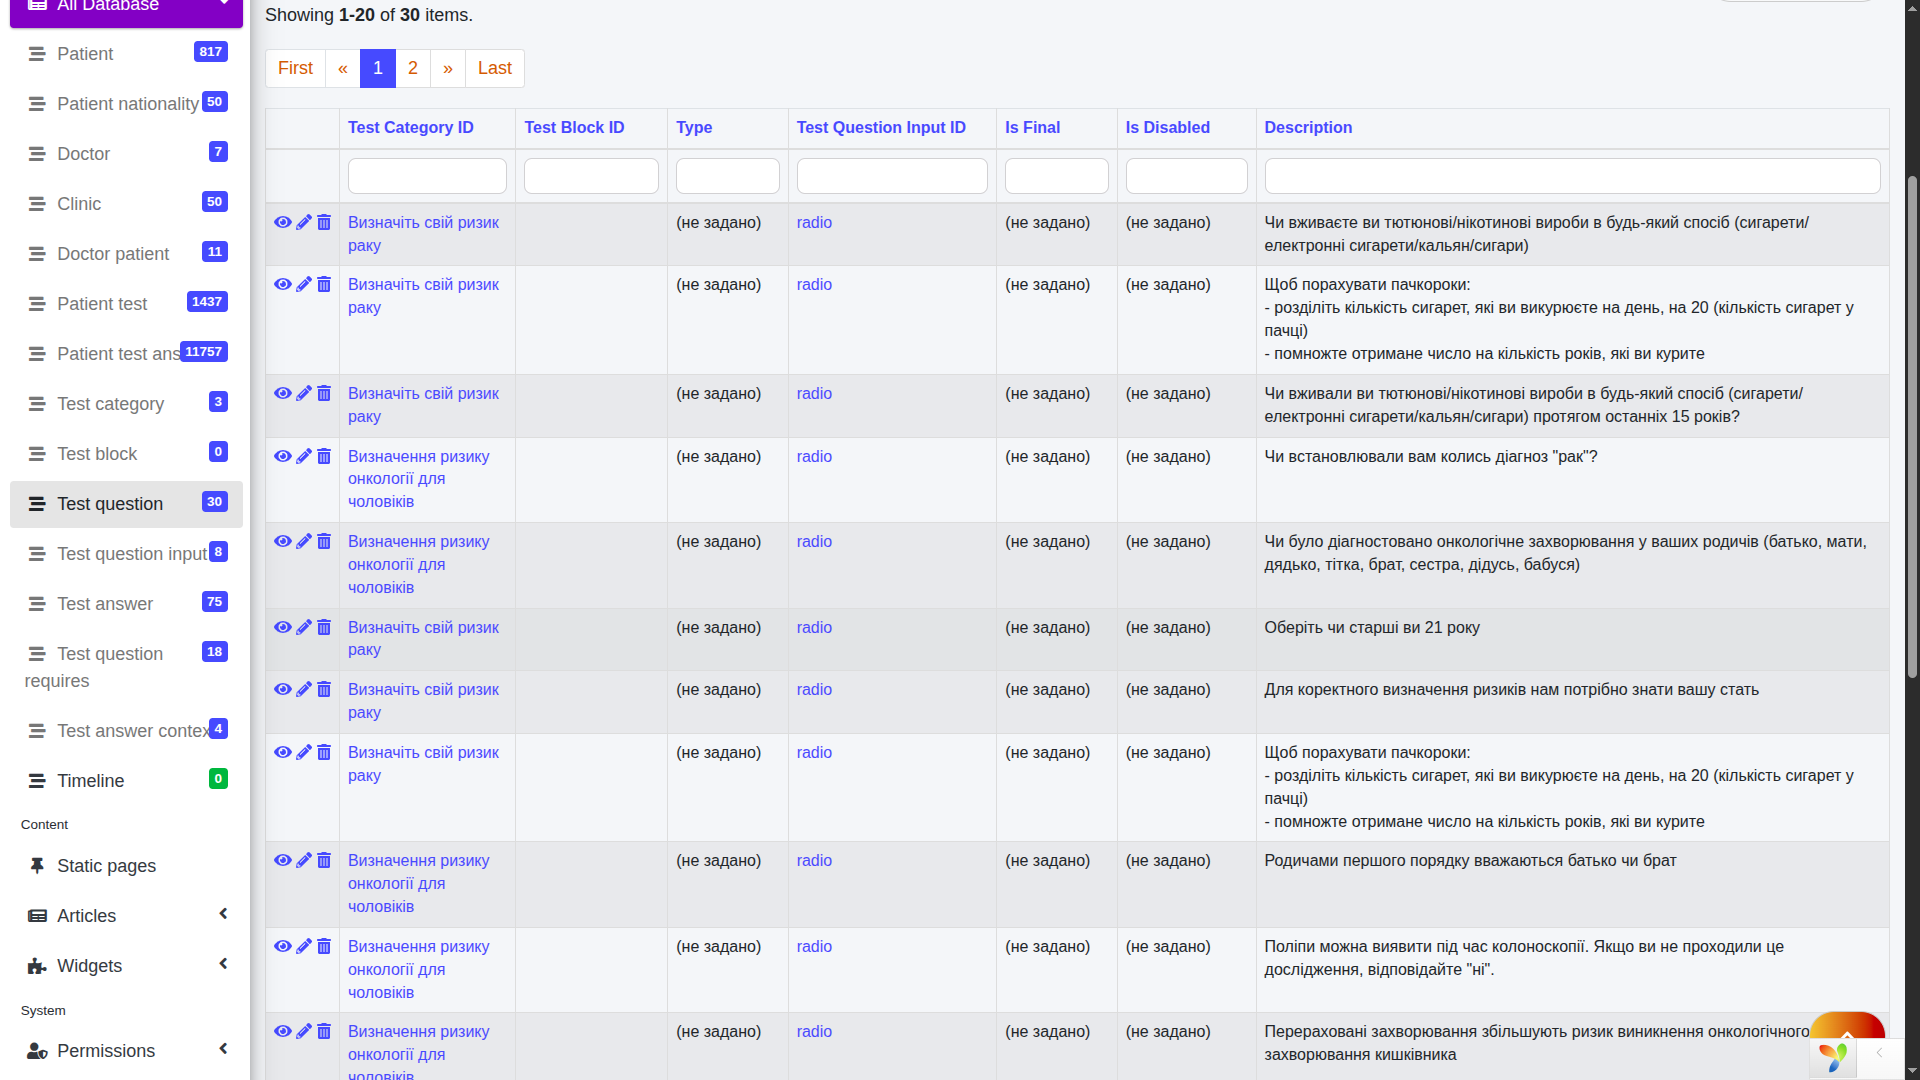The height and width of the screenshot is (1080, 1920).
Task: Click the trash delete icon in second row
Action: point(324,284)
